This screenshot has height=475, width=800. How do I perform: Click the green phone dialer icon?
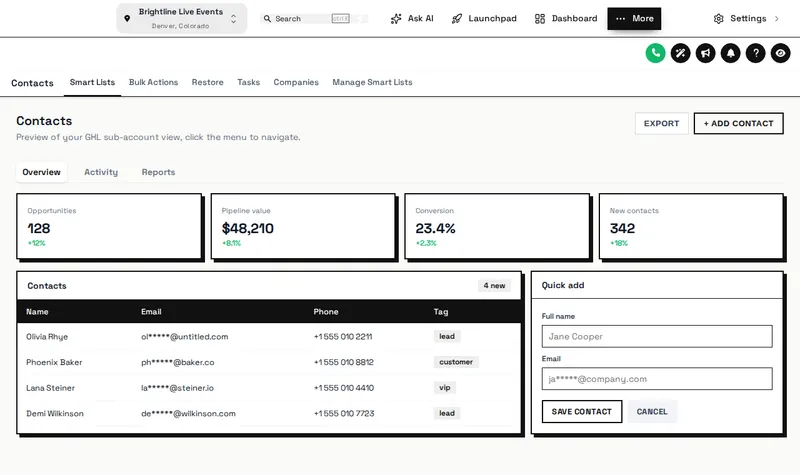(x=655, y=53)
